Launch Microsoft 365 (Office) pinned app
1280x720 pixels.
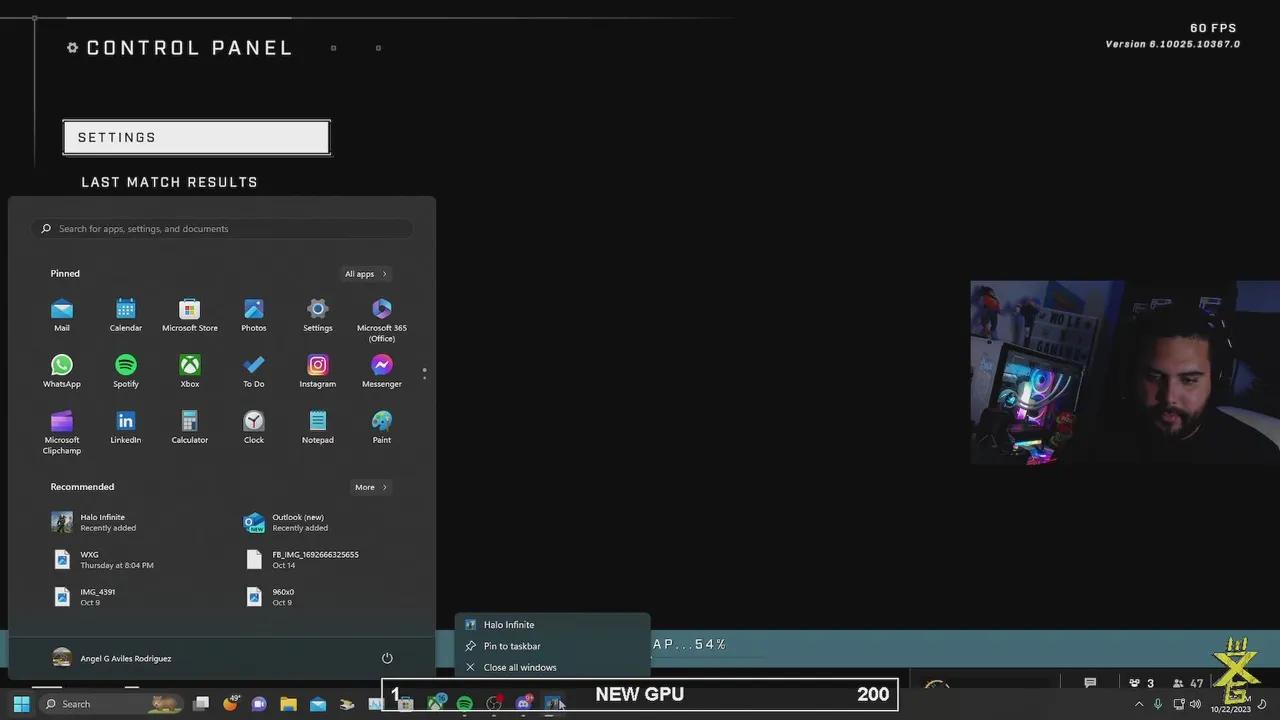click(x=382, y=320)
